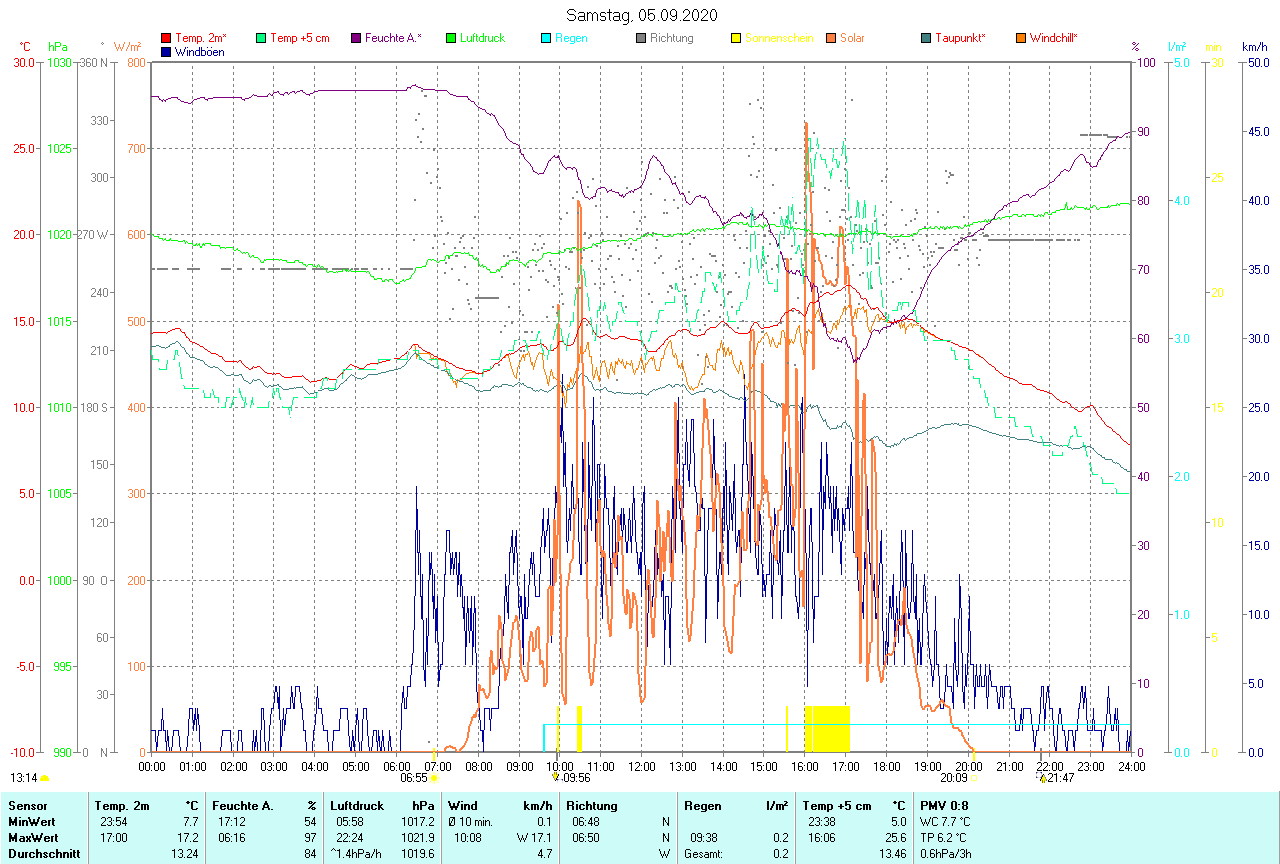Click the Feuchte A. table column header
Image resolution: width=1280 pixels, height=864 pixels.
(x=241, y=806)
